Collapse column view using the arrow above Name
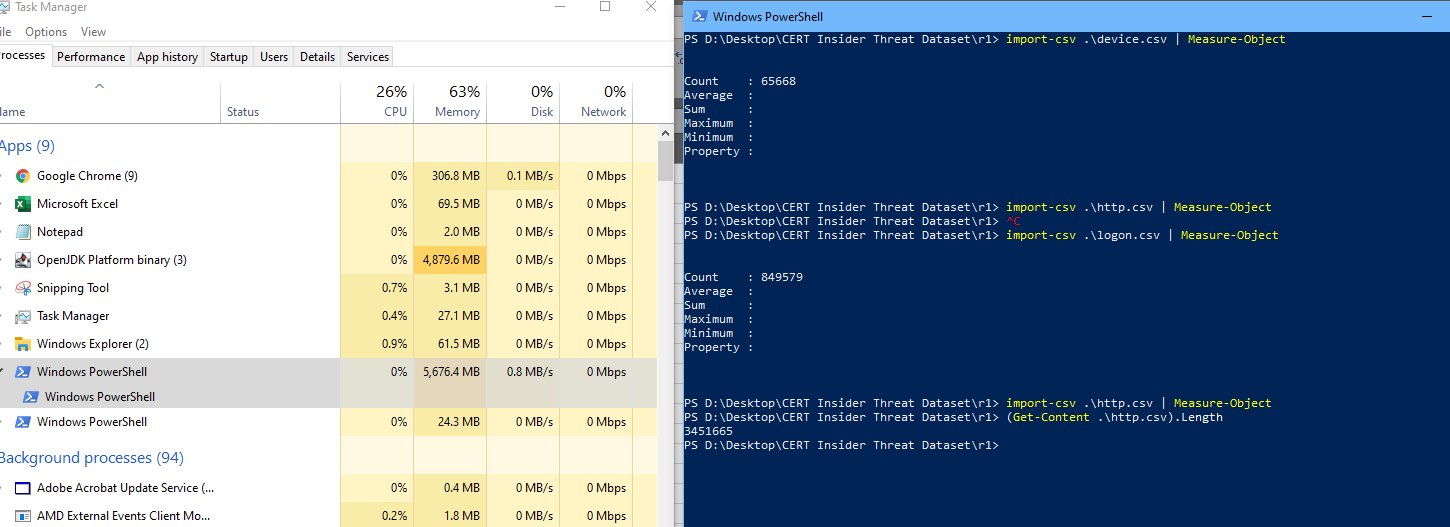 pos(98,87)
